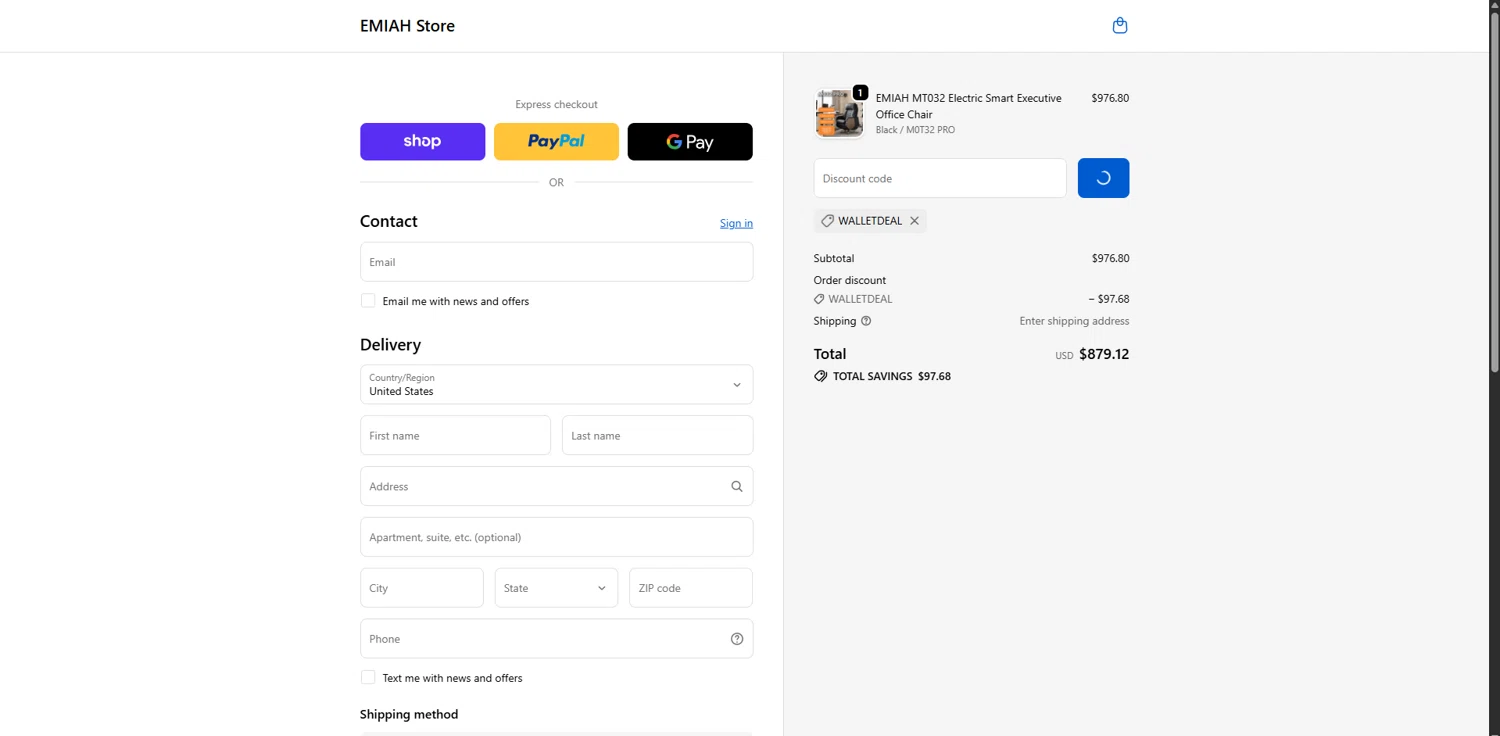Screen dimensions: 1500x736
Task: Pay with Shop Pay express button
Action: click(x=422, y=142)
